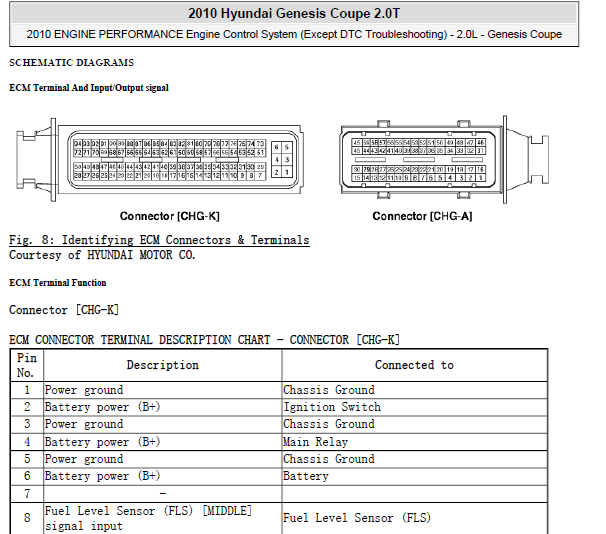Click the Connector [CHG-A] diagram caption
This screenshot has width=606, height=534.
click(422, 216)
